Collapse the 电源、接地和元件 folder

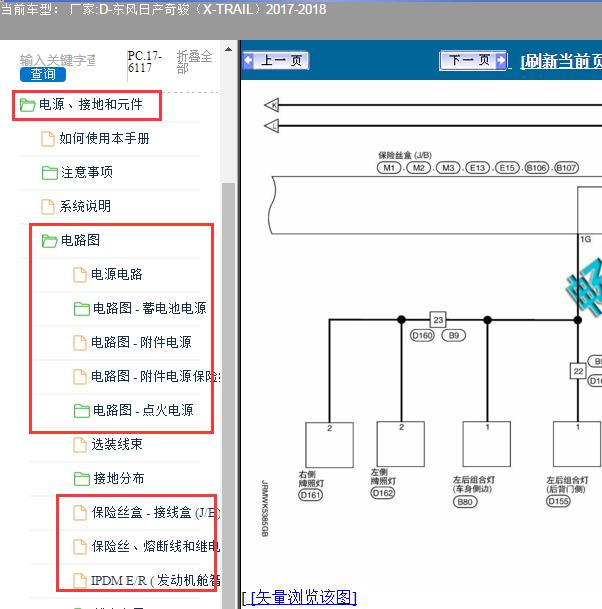point(91,104)
